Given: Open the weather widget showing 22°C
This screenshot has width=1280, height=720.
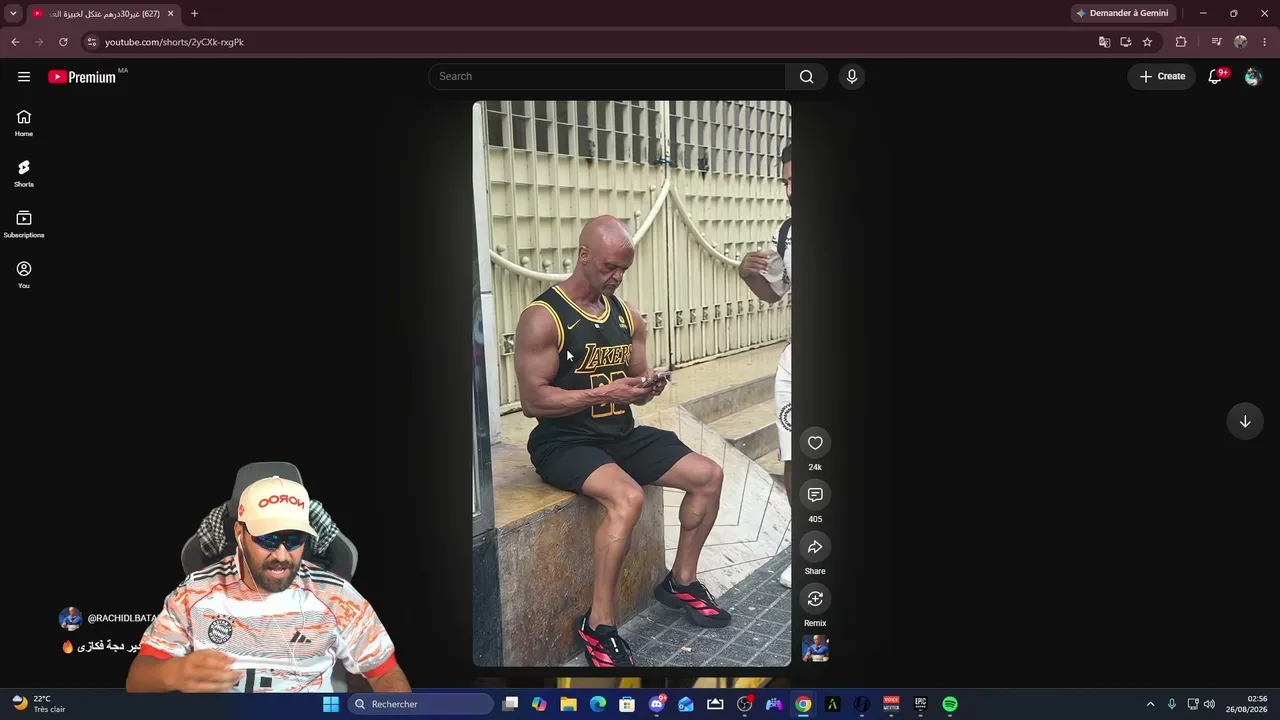Looking at the screenshot, I should [39, 704].
